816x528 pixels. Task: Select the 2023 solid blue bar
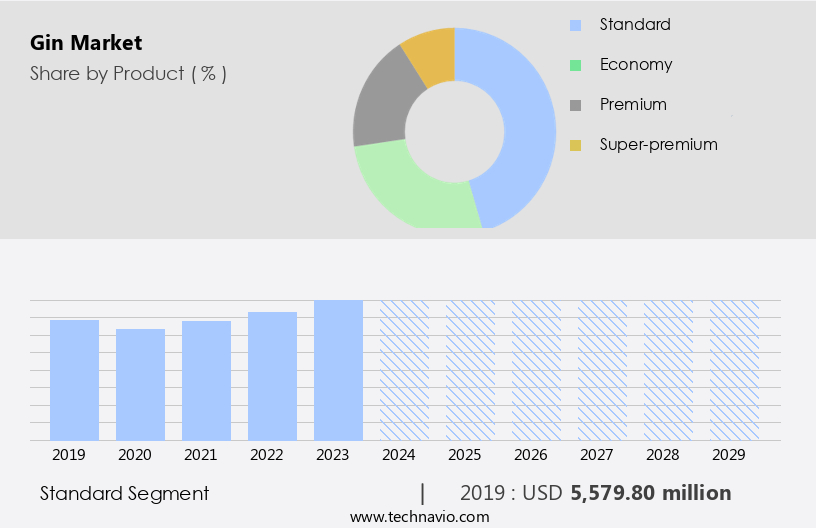(338, 370)
